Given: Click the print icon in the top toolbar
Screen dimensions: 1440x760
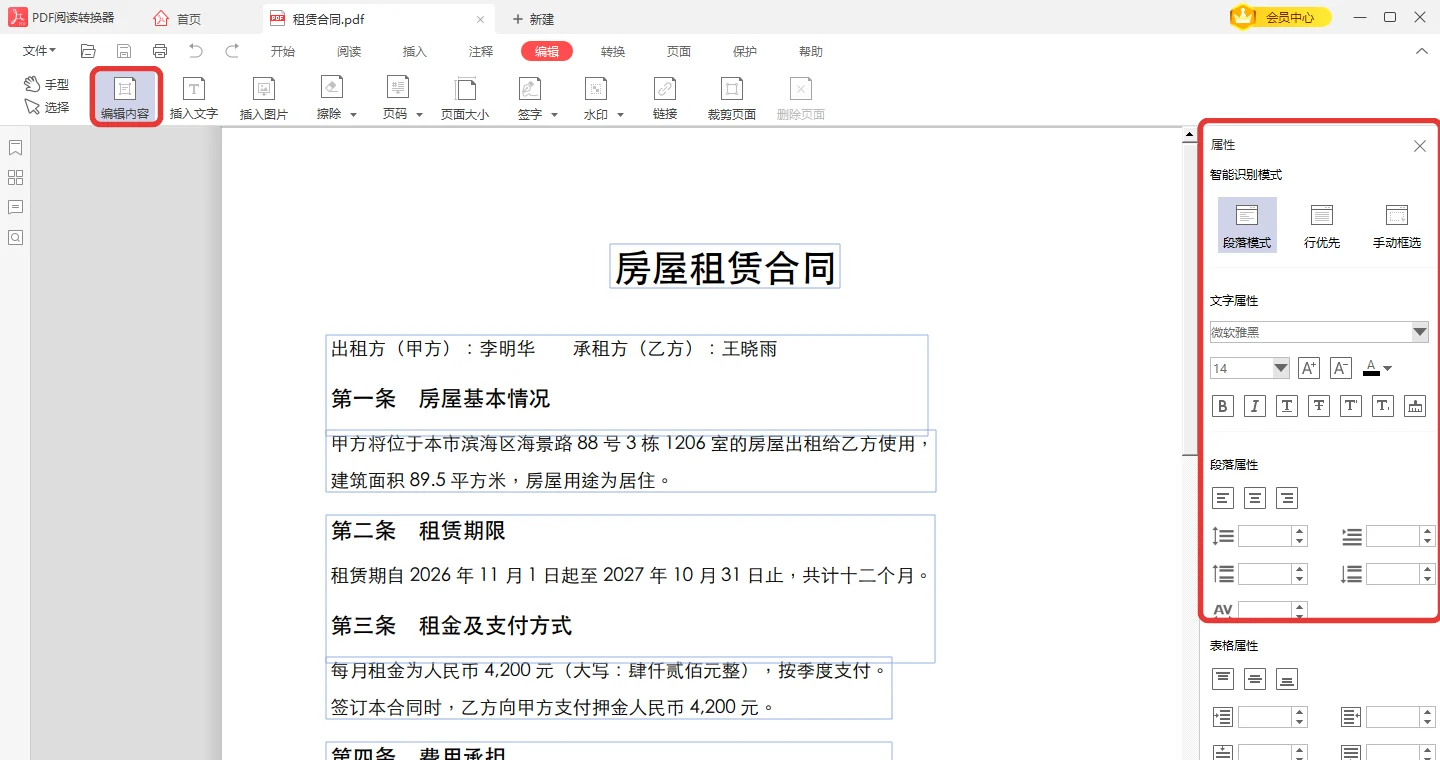Looking at the screenshot, I should pos(160,51).
